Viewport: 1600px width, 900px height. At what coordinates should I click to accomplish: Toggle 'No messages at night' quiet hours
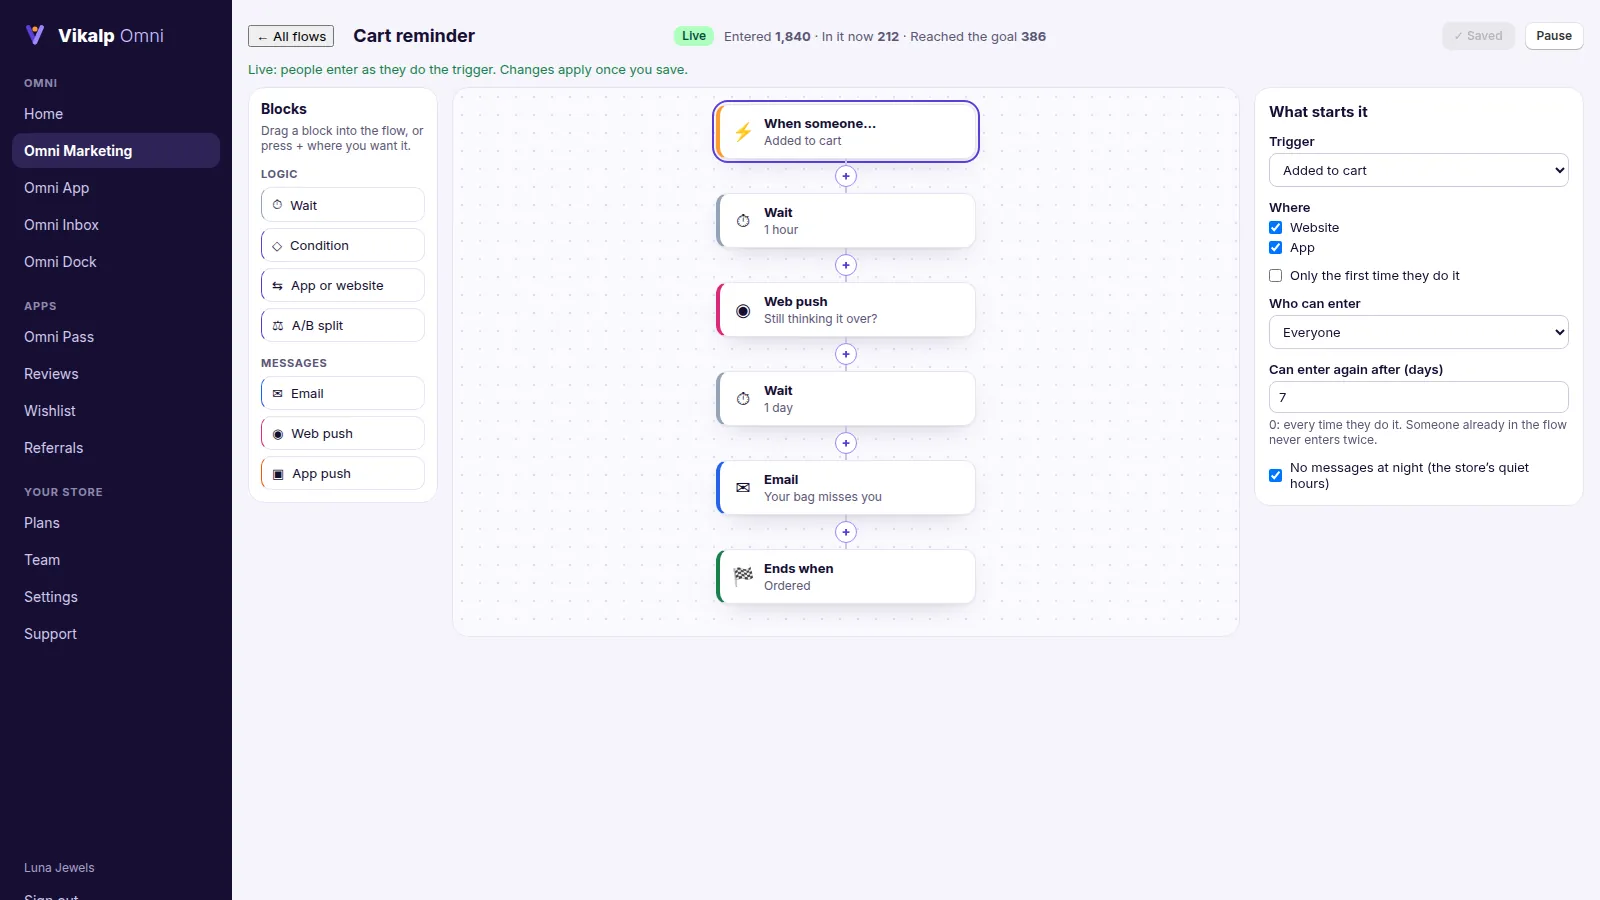coord(1276,476)
